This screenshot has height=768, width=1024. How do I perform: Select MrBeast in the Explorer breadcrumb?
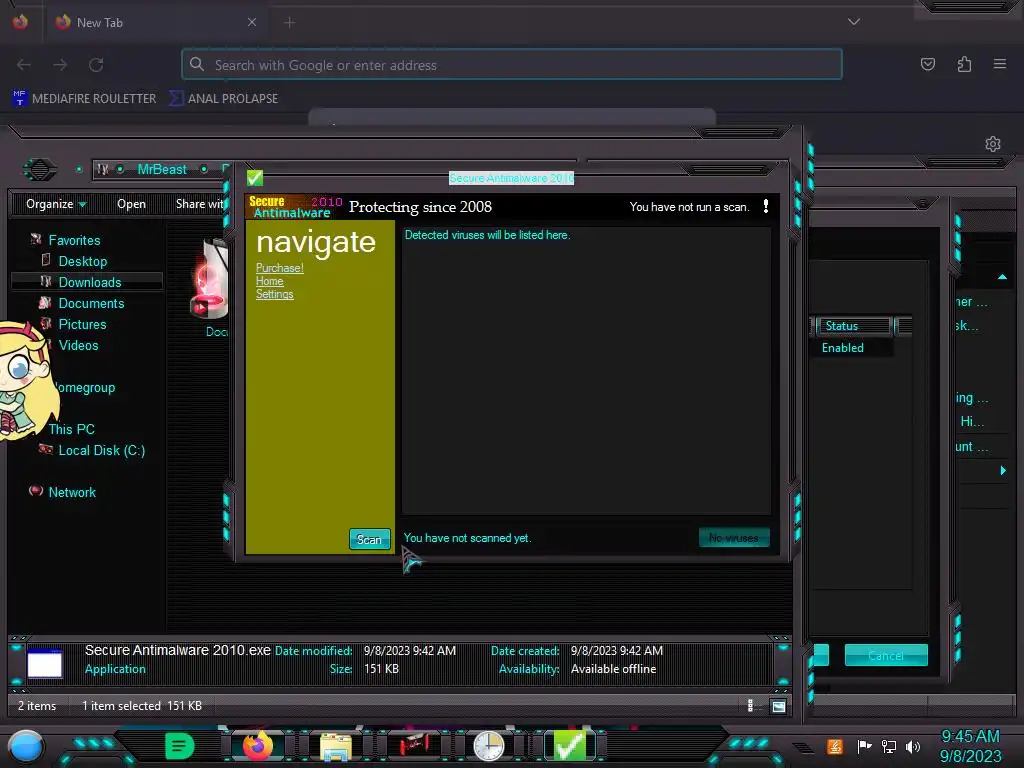(162, 170)
